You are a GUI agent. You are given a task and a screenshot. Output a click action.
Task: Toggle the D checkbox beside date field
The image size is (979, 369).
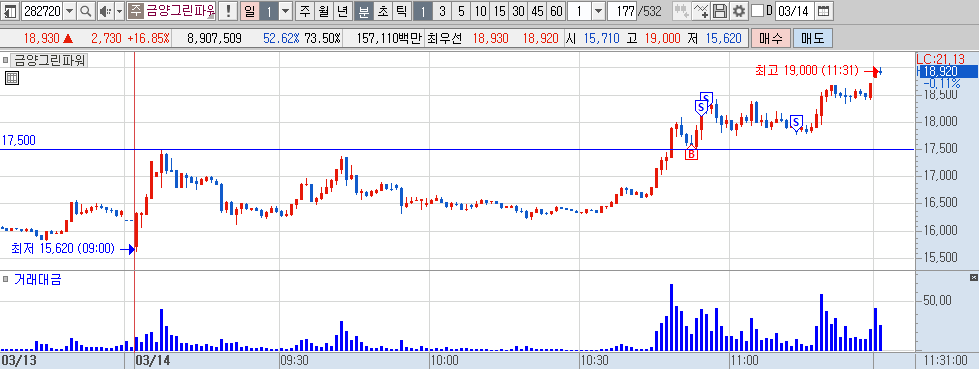click(757, 11)
